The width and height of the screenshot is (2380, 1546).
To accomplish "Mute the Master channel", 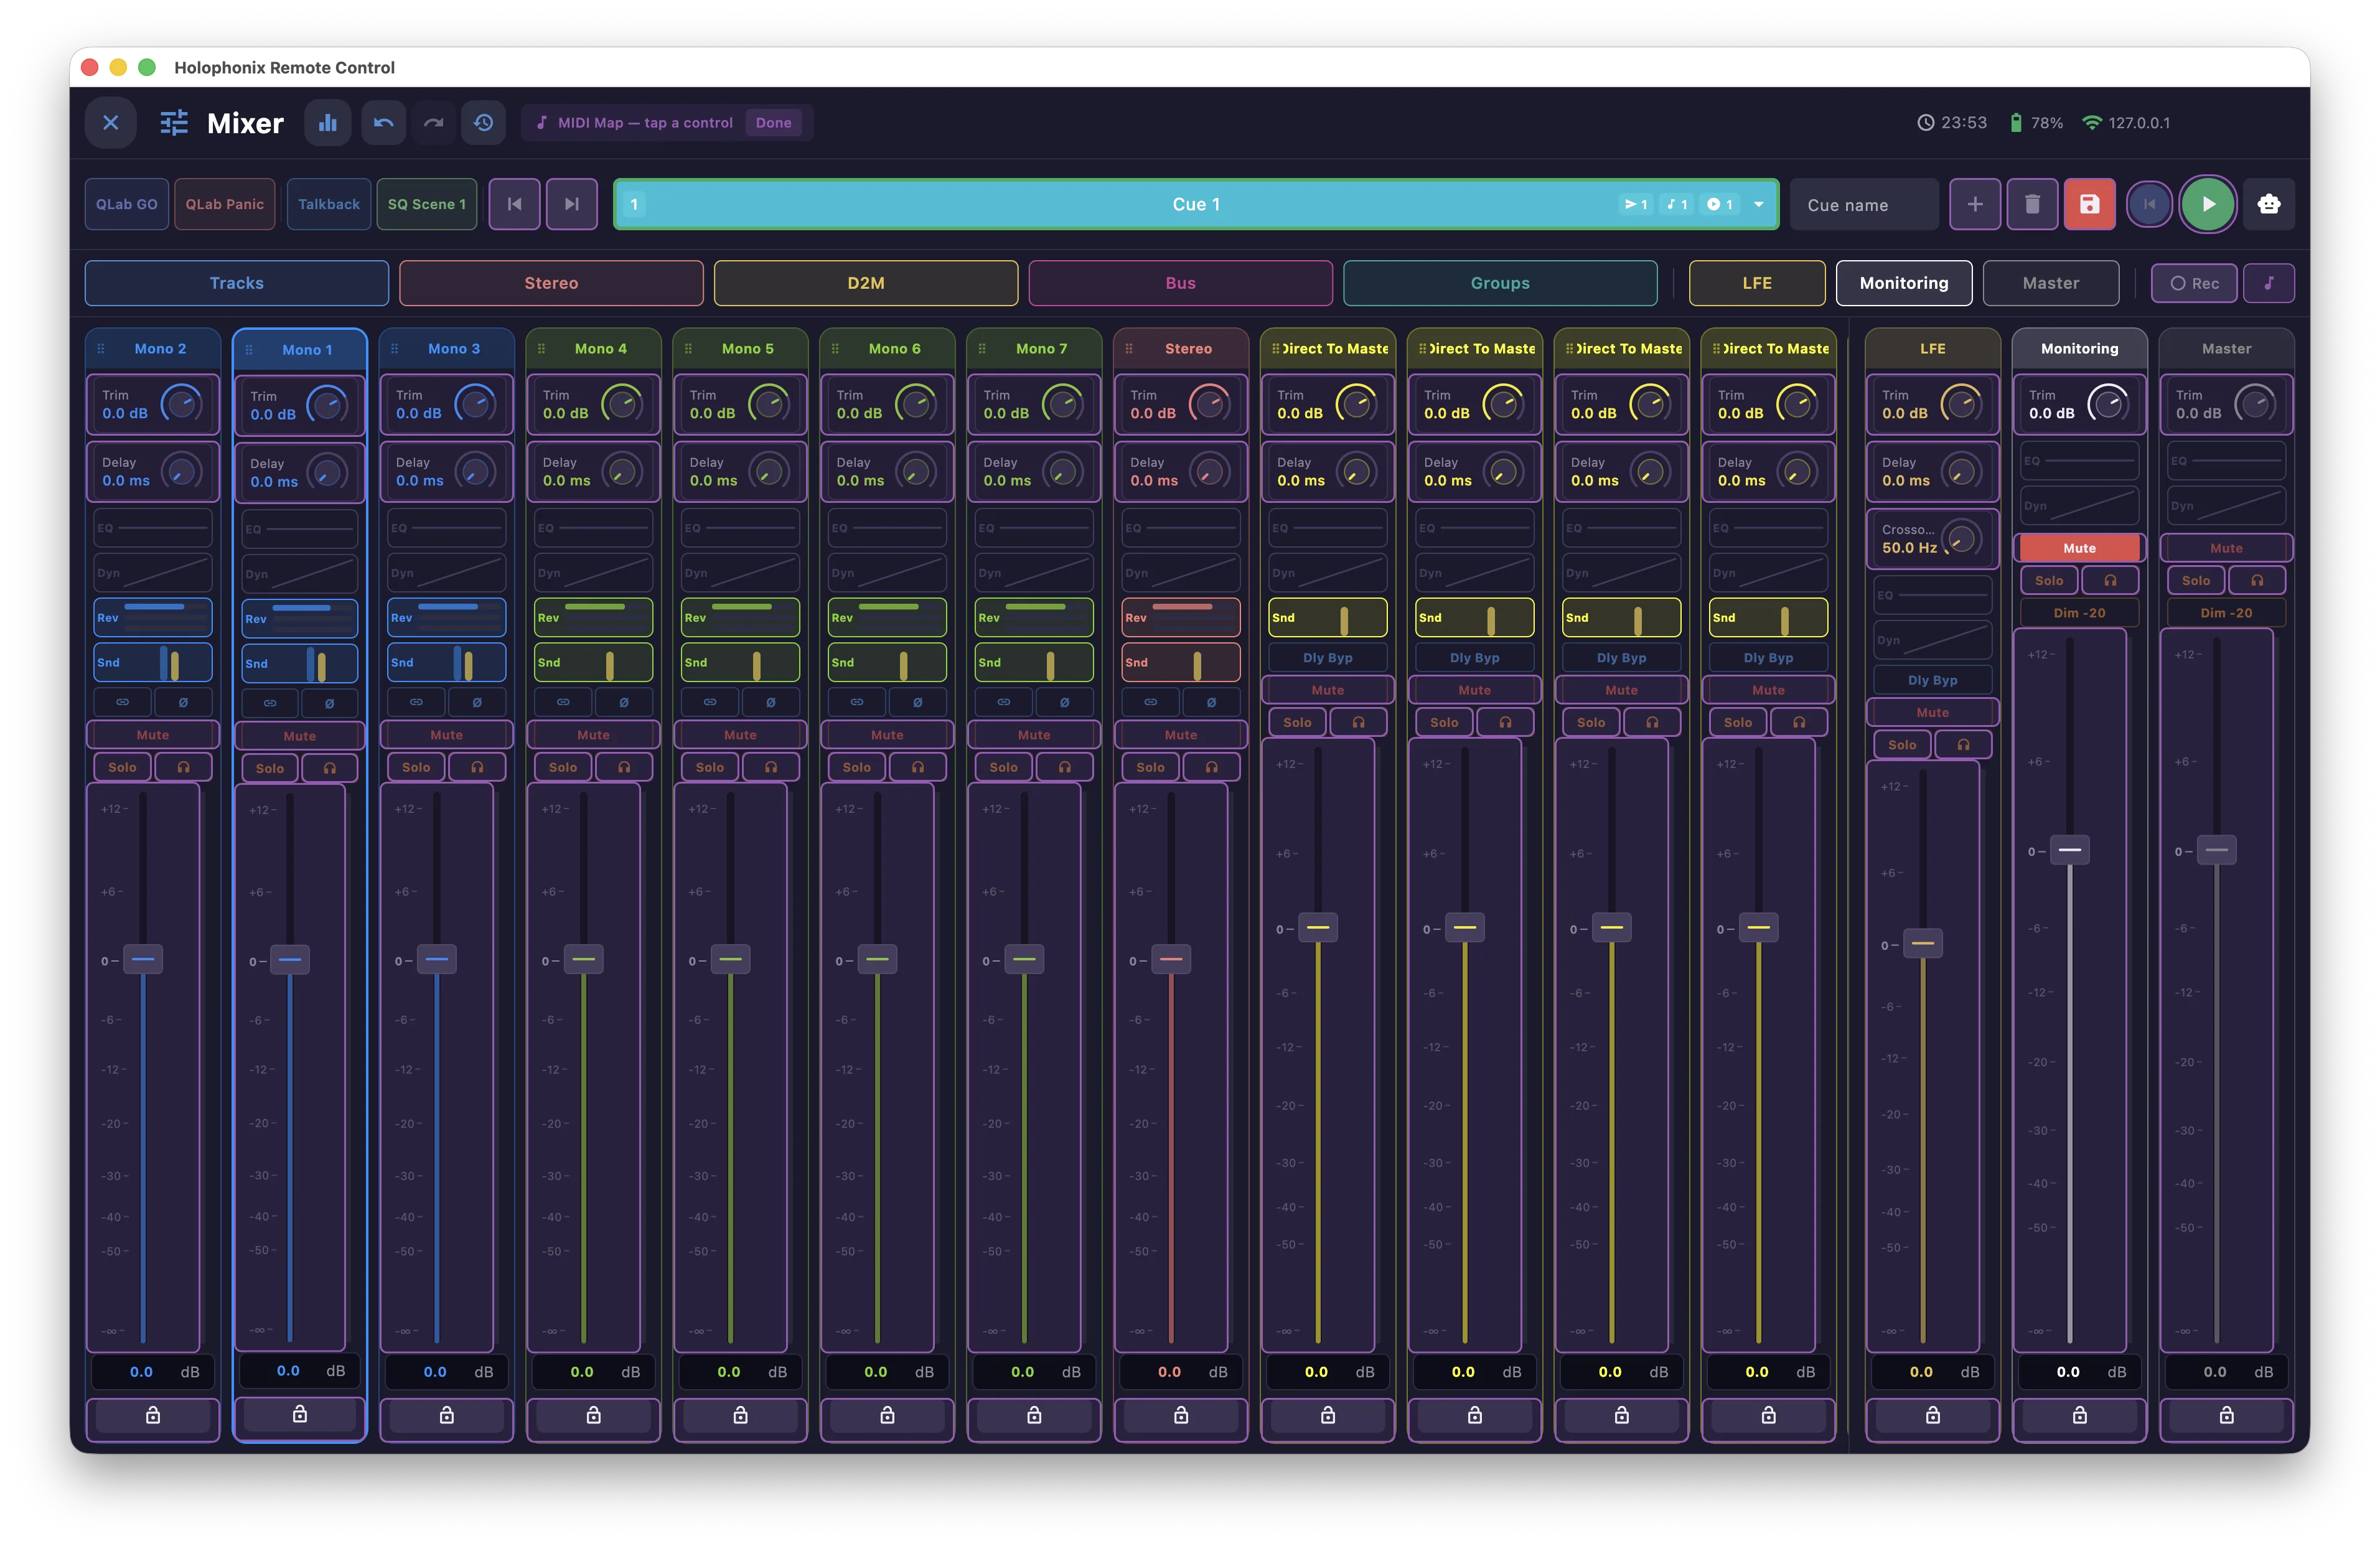I will tap(2226, 548).
